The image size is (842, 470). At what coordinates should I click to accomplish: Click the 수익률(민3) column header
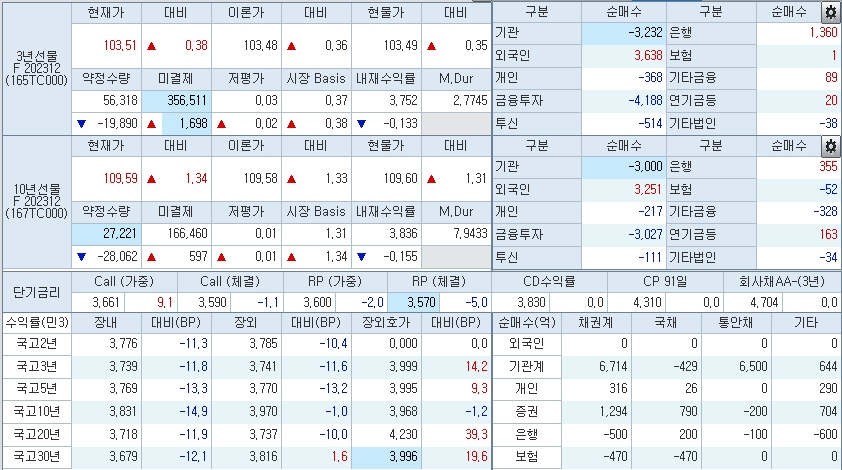(36, 322)
